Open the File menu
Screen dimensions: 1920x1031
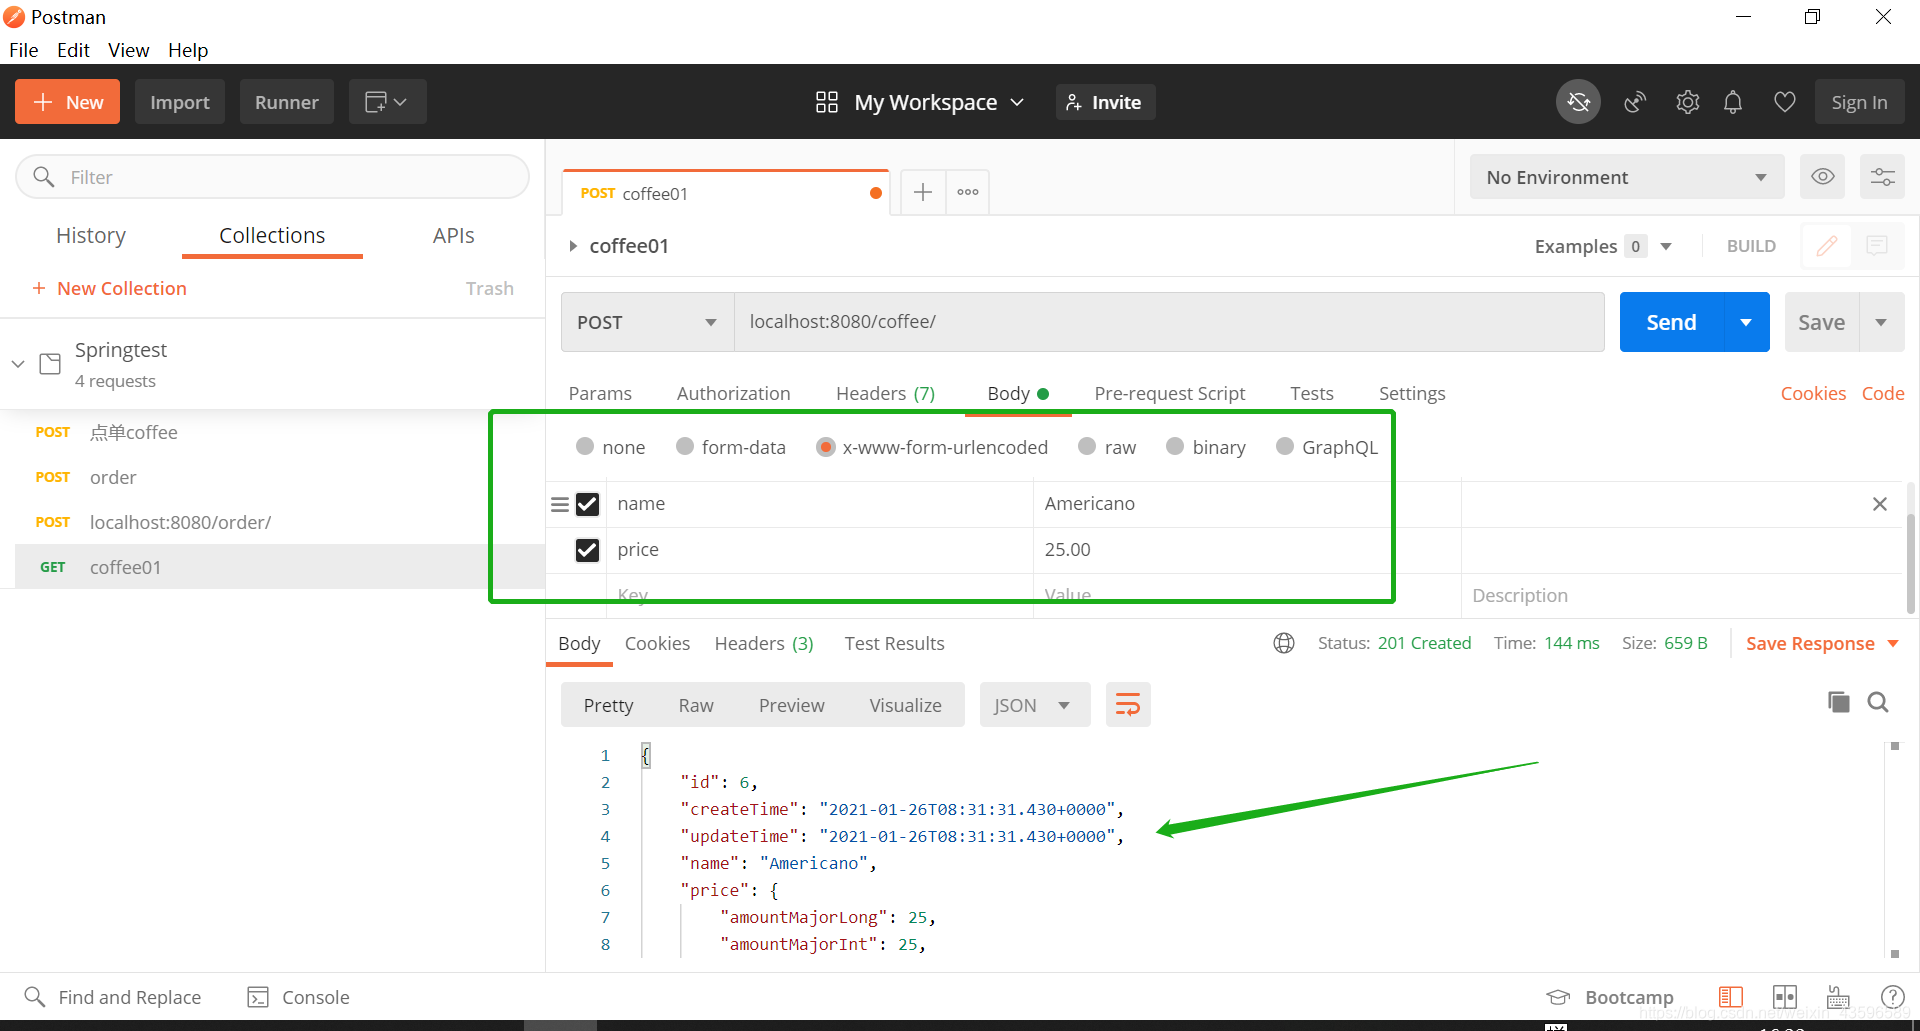pos(23,50)
